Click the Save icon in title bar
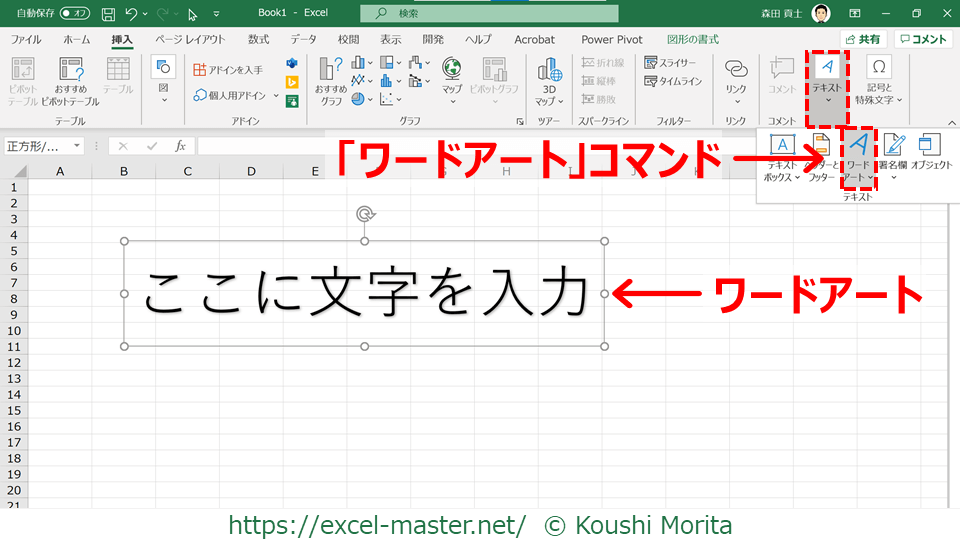The height and width of the screenshot is (540, 960). click(108, 14)
